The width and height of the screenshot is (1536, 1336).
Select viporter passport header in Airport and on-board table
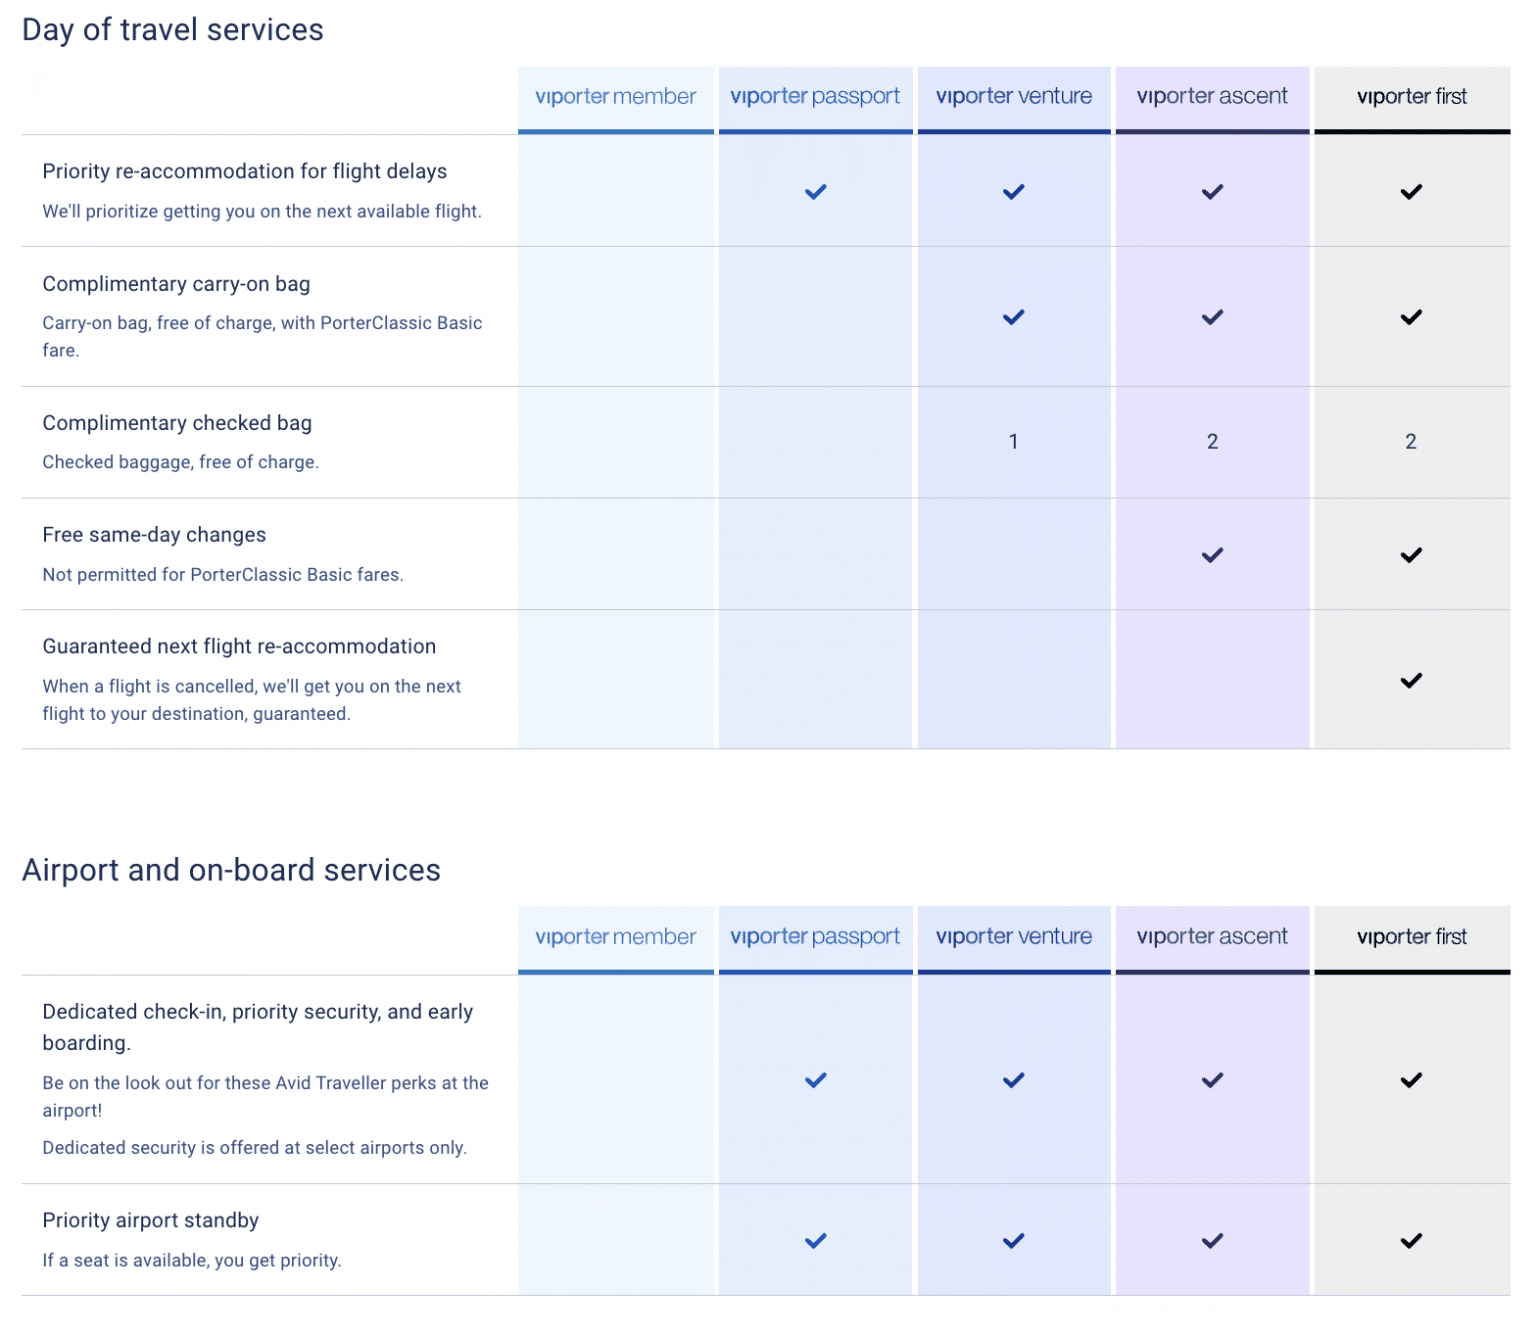[815, 937]
